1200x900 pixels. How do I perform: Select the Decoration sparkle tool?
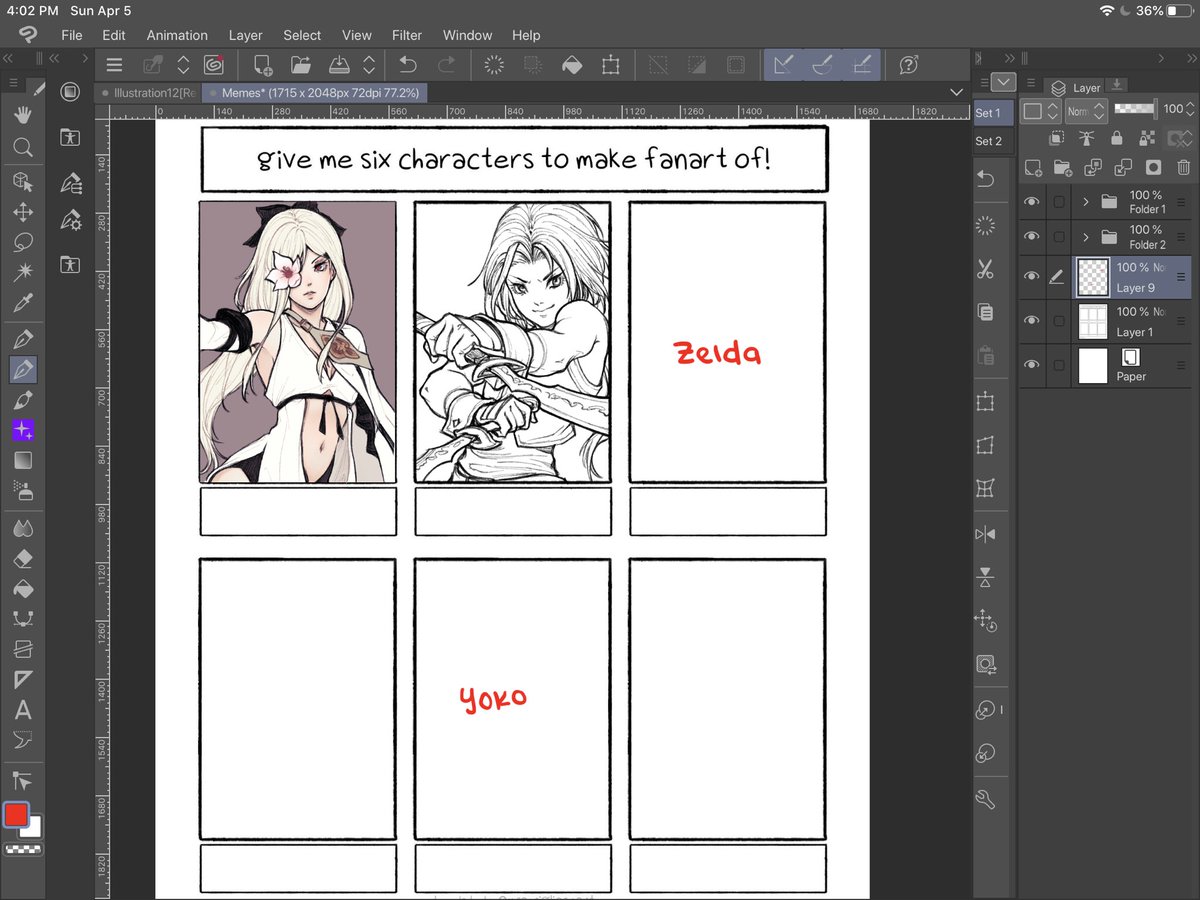point(22,431)
